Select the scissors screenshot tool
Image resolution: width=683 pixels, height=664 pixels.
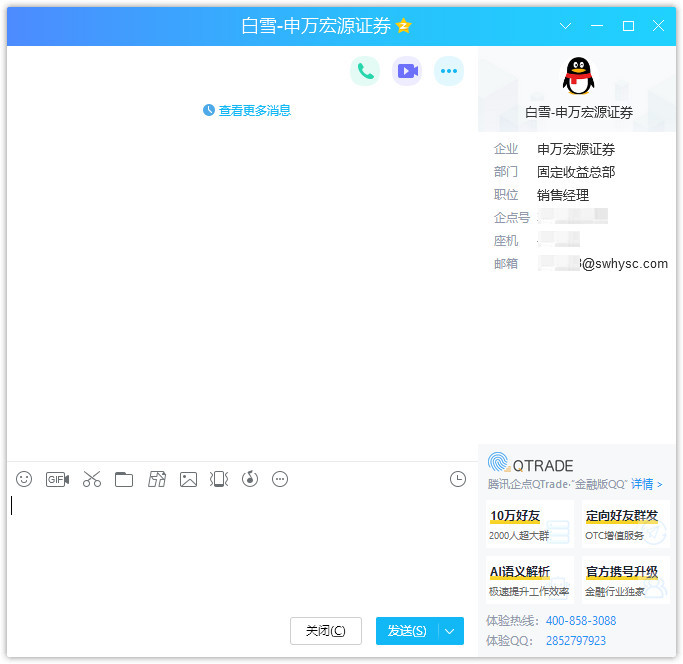(92, 479)
